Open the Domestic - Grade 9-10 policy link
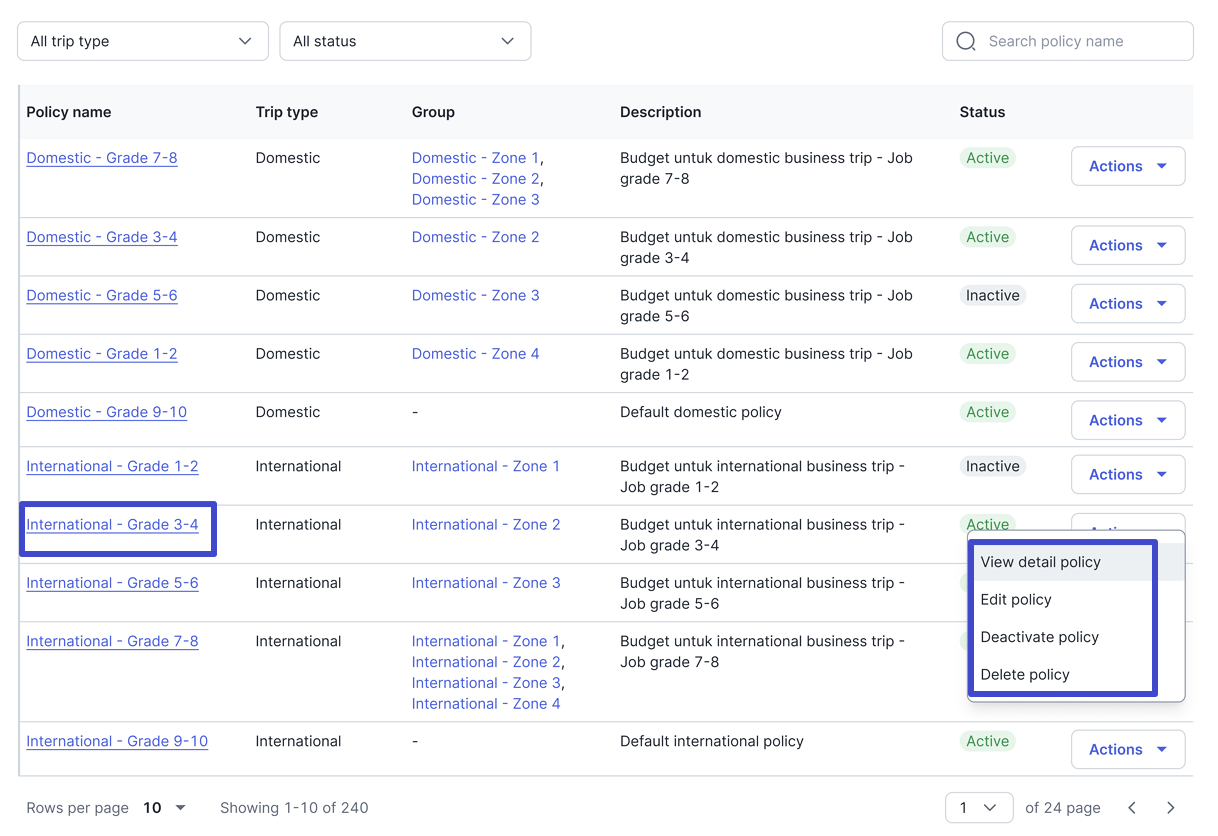This screenshot has width=1218, height=836. [106, 412]
